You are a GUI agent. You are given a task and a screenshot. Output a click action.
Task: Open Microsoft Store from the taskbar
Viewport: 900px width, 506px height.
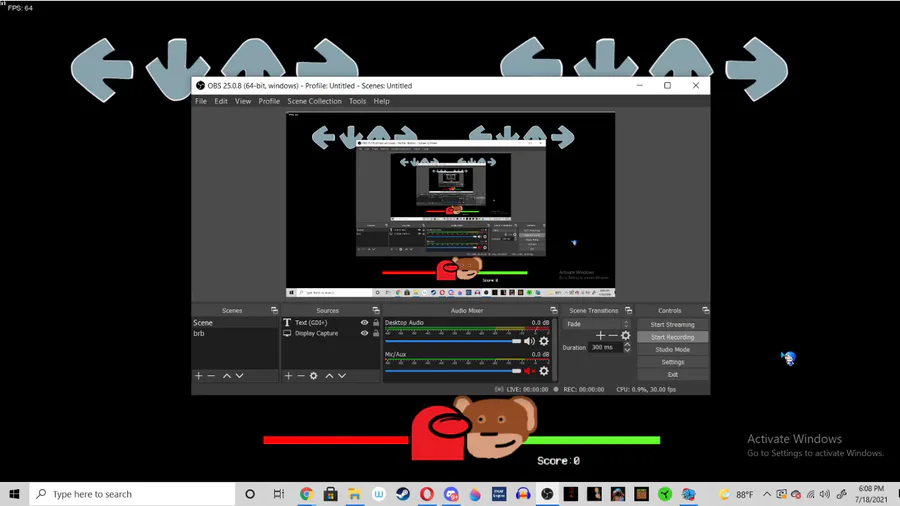(x=331, y=494)
